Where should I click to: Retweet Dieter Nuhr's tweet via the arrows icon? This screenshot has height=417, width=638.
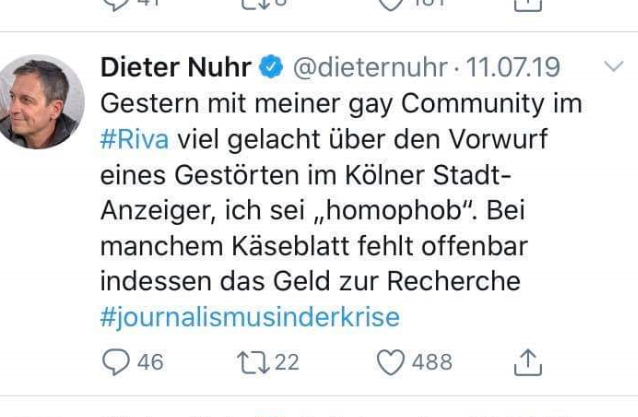[x=254, y=361]
